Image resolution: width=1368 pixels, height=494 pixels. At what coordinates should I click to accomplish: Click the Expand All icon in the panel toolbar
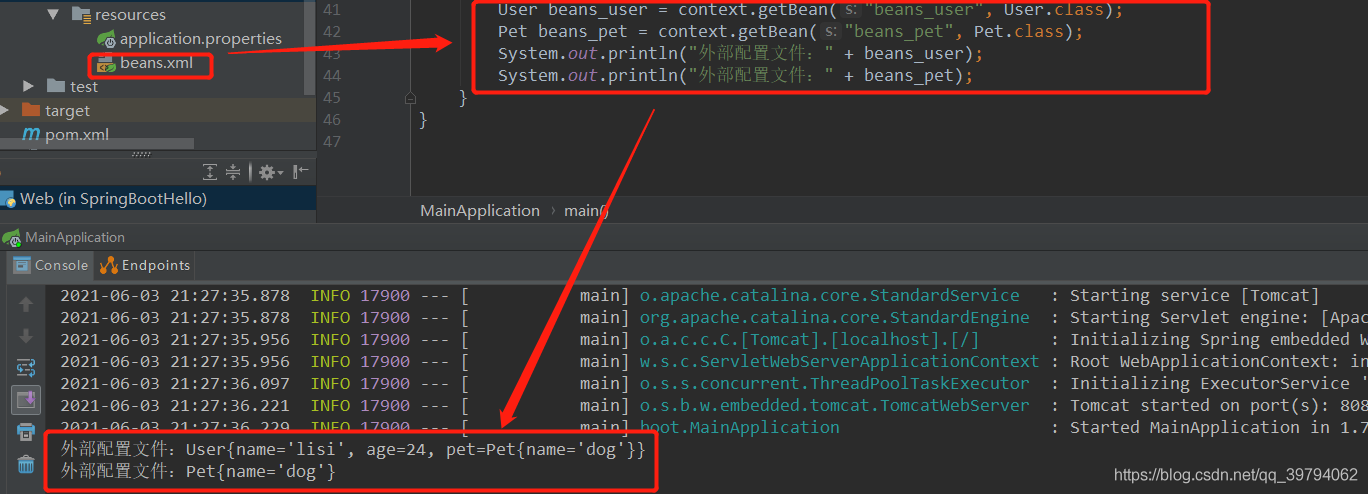[210, 172]
